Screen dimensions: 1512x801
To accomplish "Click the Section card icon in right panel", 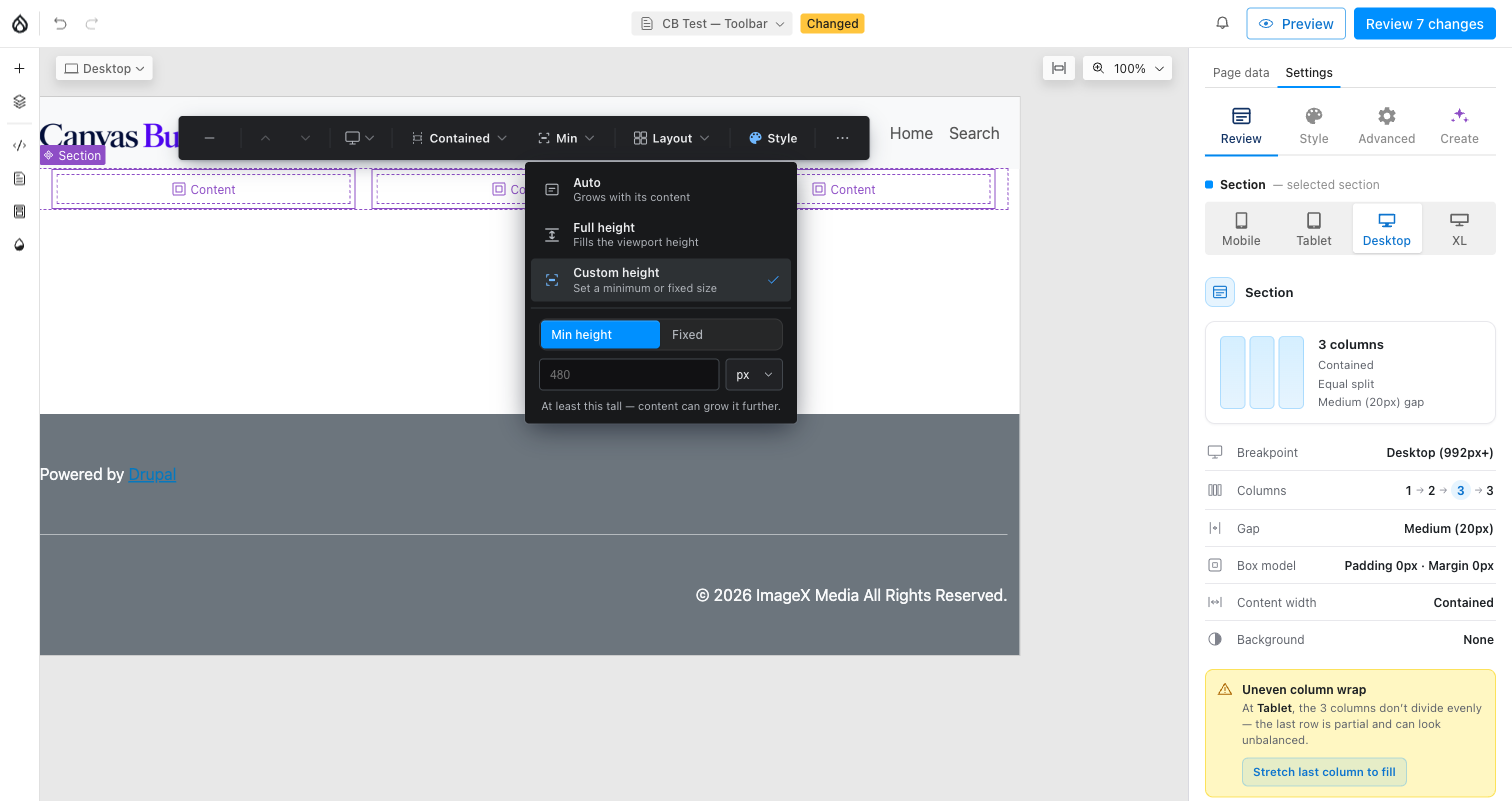I will [x=1220, y=292].
